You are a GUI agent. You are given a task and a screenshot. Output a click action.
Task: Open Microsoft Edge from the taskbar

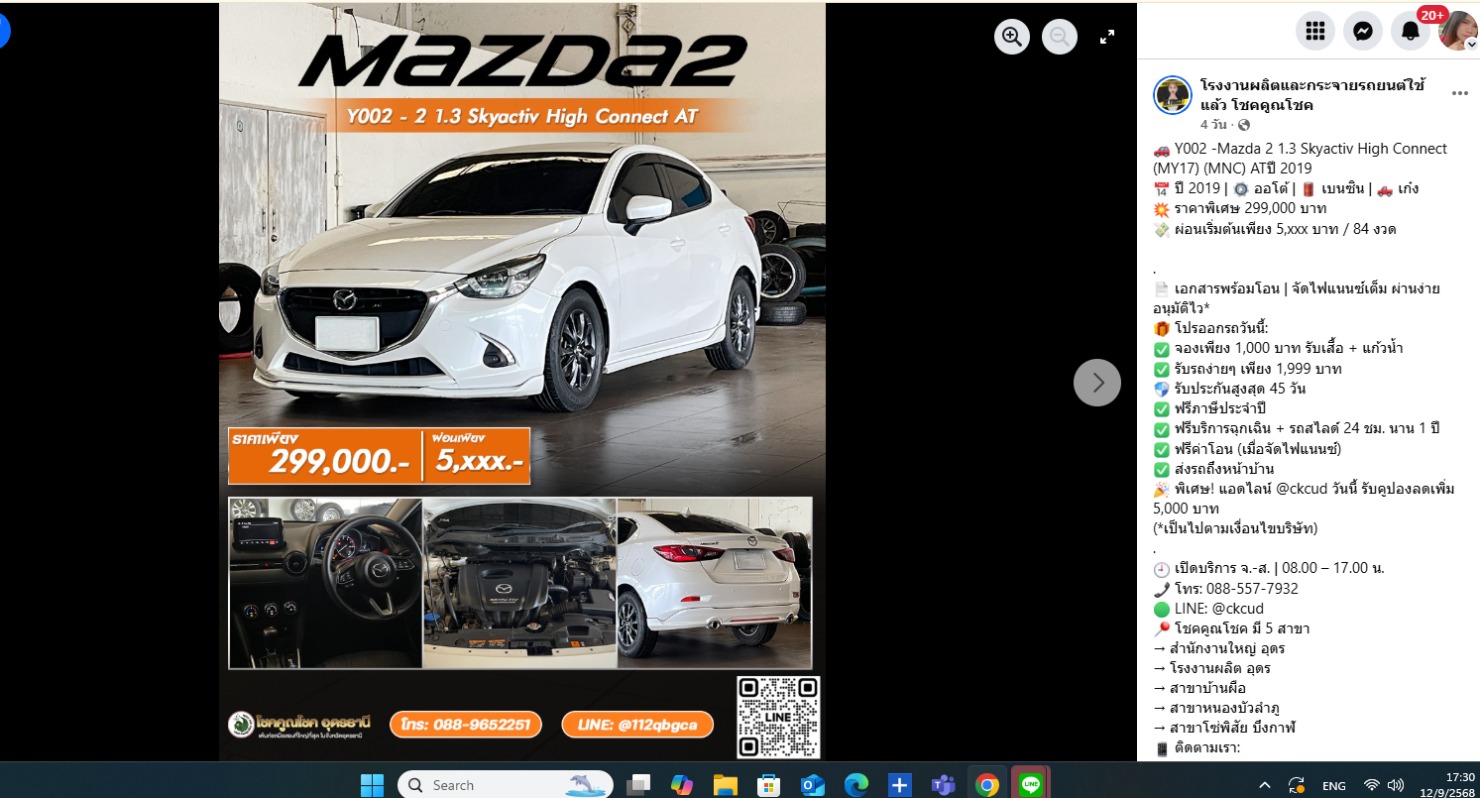(x=856, y=785)
